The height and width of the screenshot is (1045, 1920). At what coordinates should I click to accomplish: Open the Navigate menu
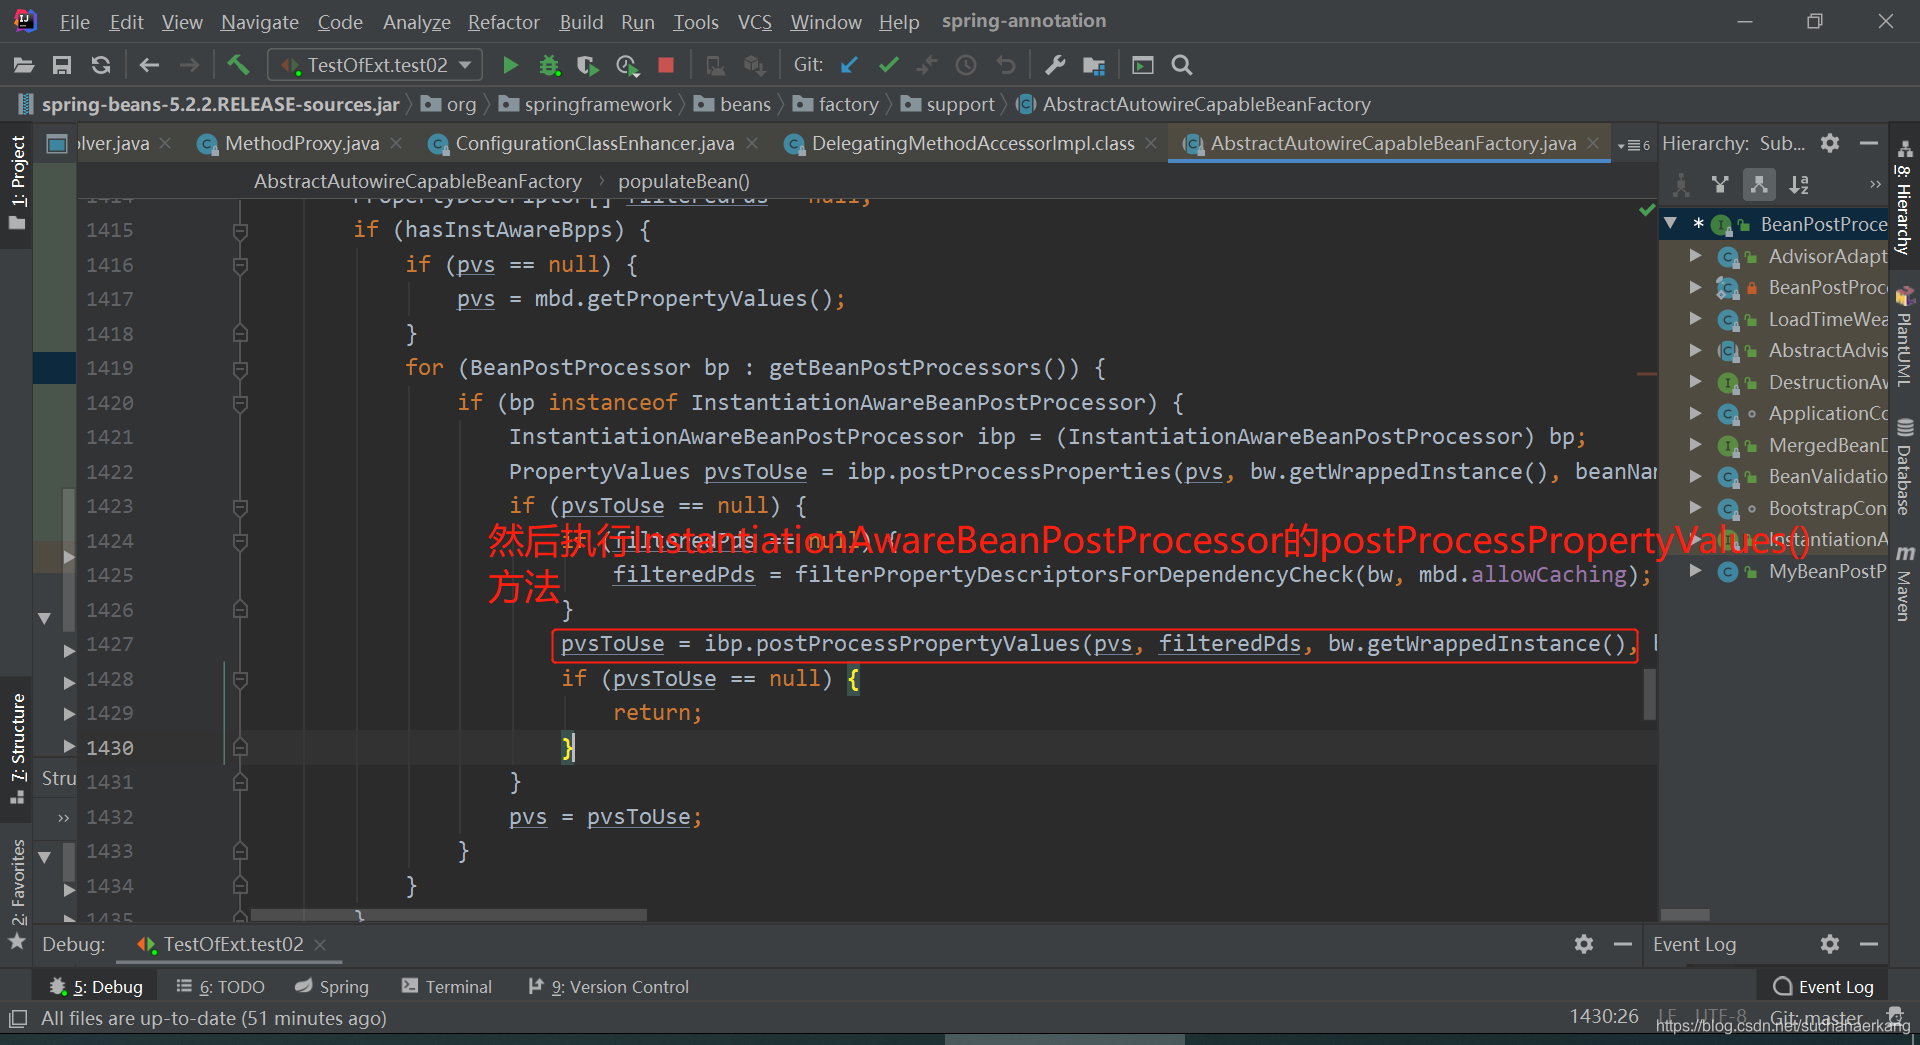(260, 22)
